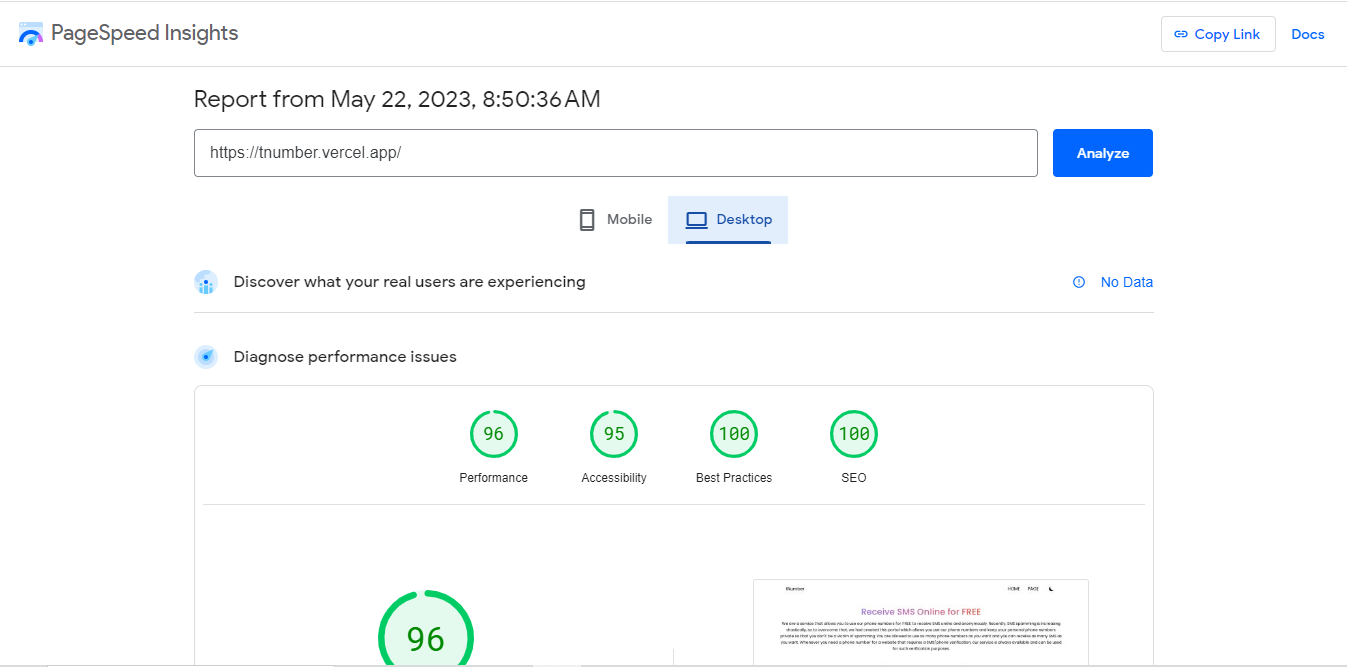This screenshot has height=667, width=1347.
Task: Click the No Data link
Action: [x=1127, y=282]
